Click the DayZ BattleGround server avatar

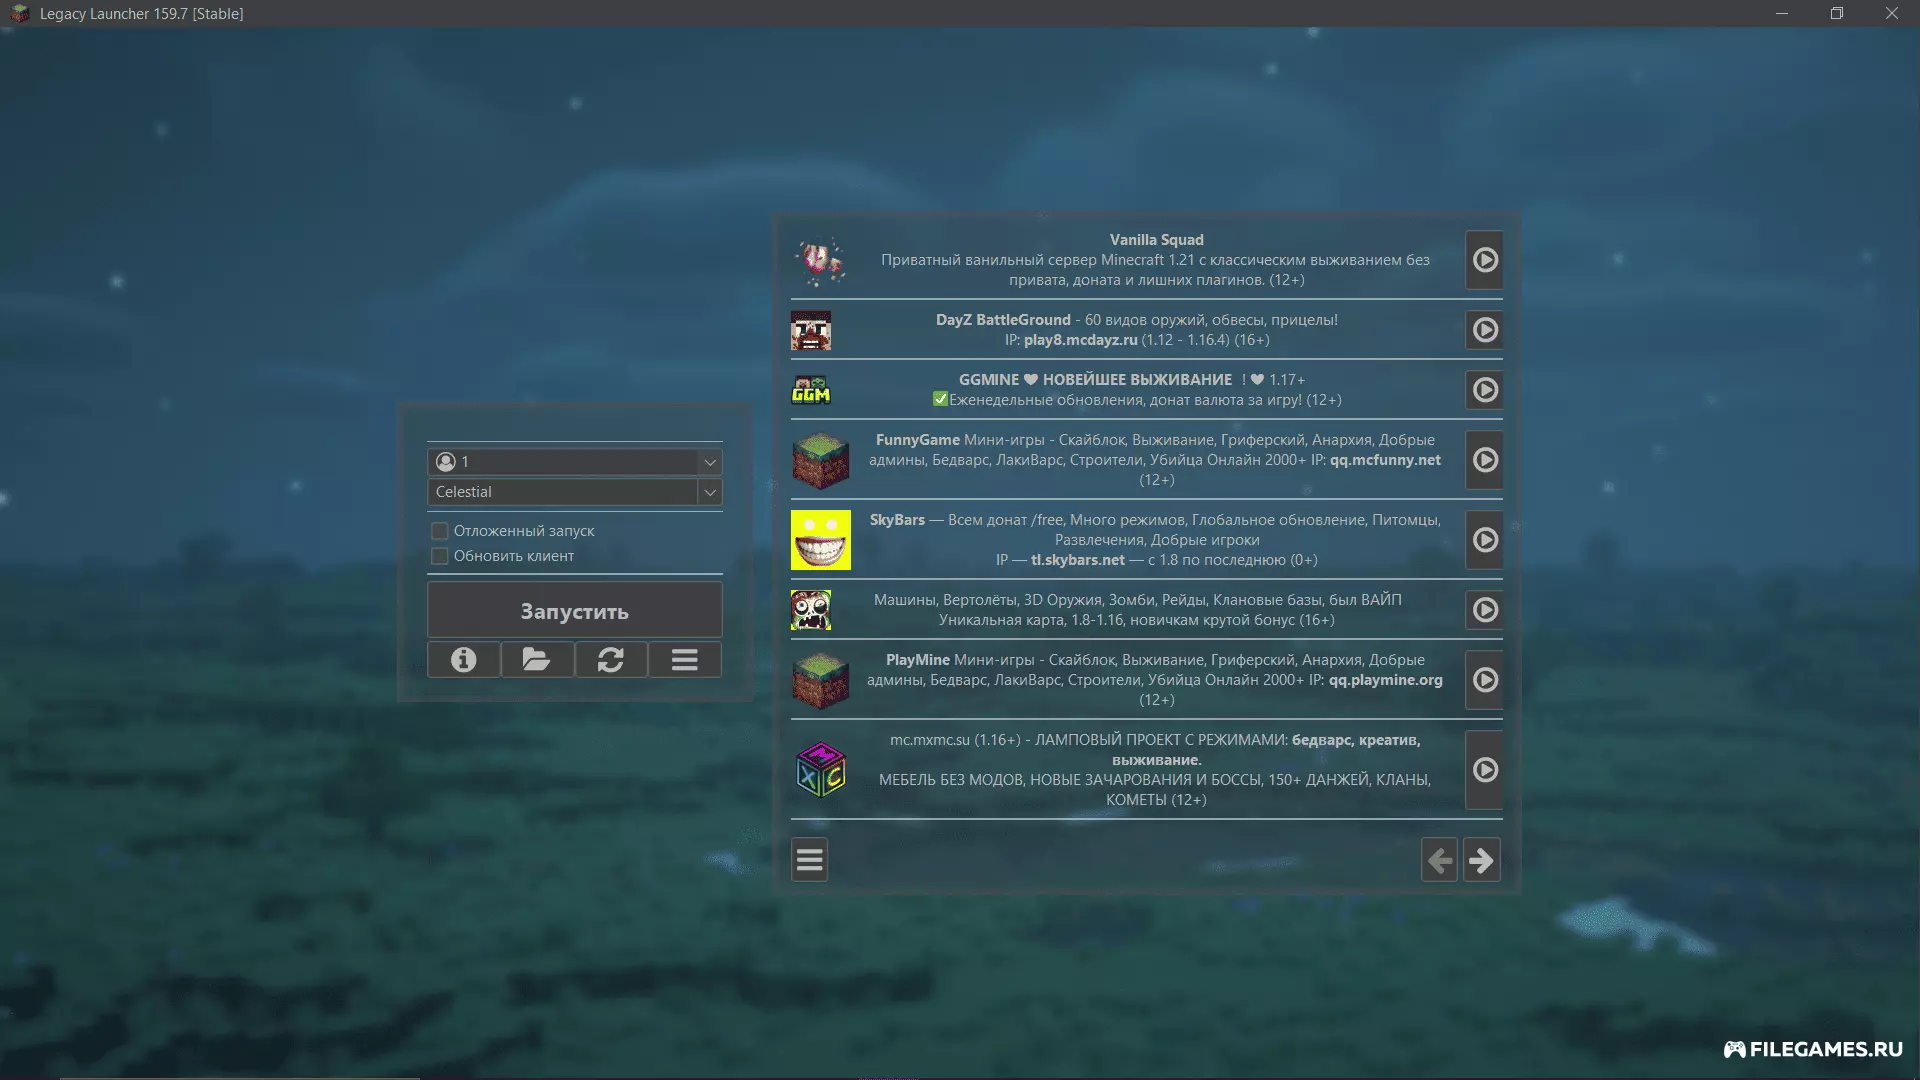(811, 330)
